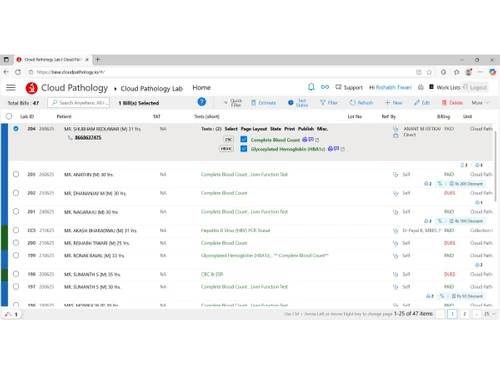Image resolution: width=500 pixels, height=375 pixels.
Task: Click patient phone number 8668637475
Action: point(88,138)
